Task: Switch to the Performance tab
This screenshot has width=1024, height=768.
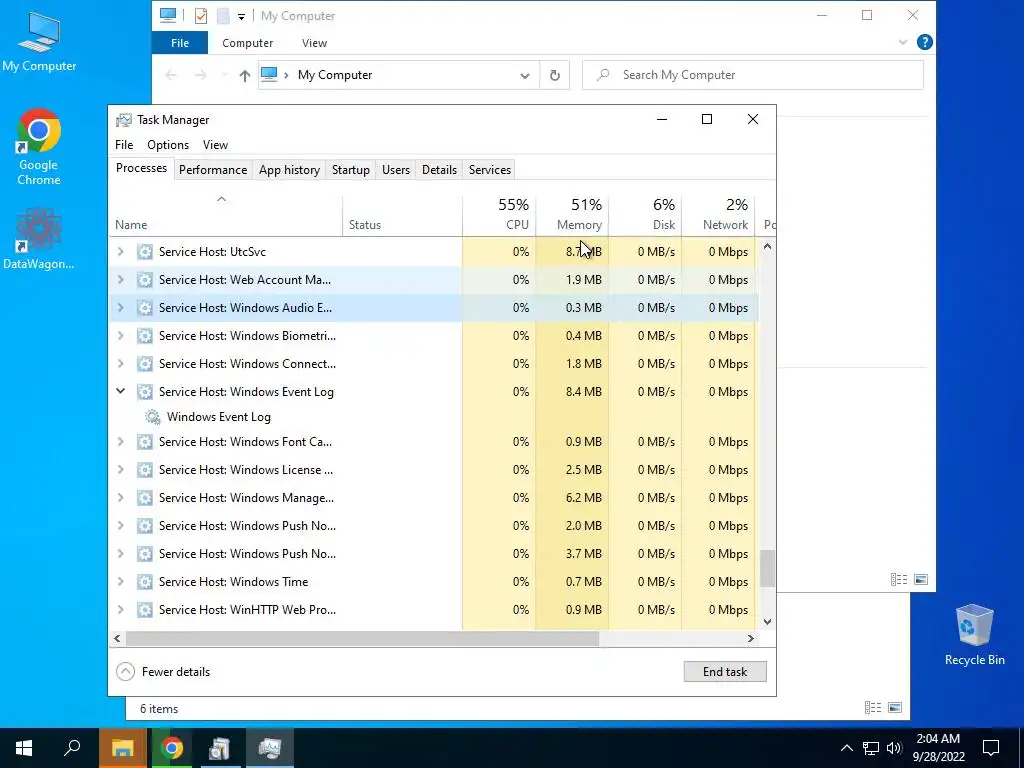Action: 213,170
